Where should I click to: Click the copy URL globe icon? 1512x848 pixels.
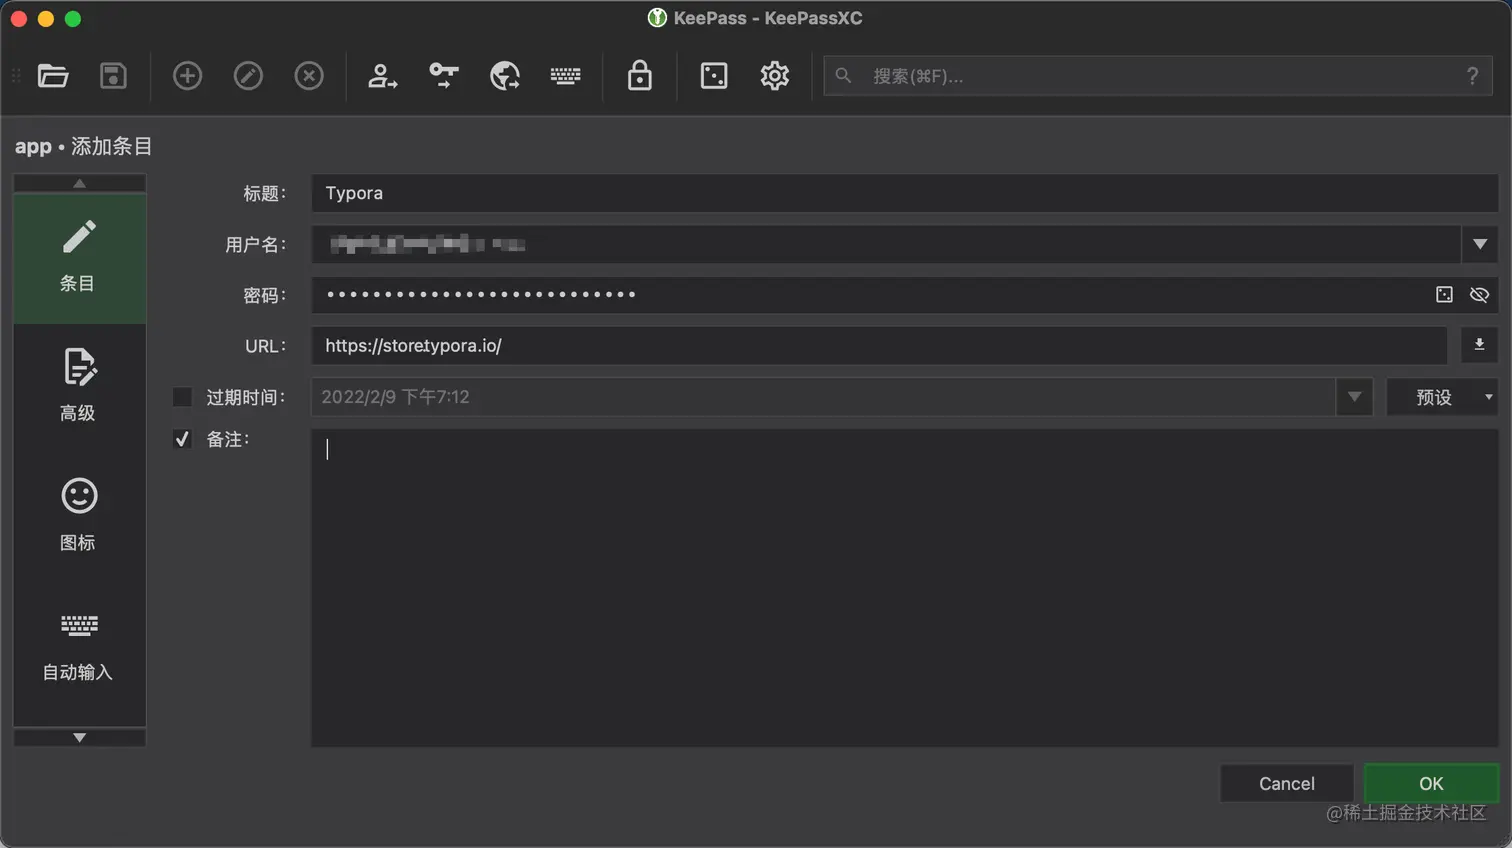[505, 76]
